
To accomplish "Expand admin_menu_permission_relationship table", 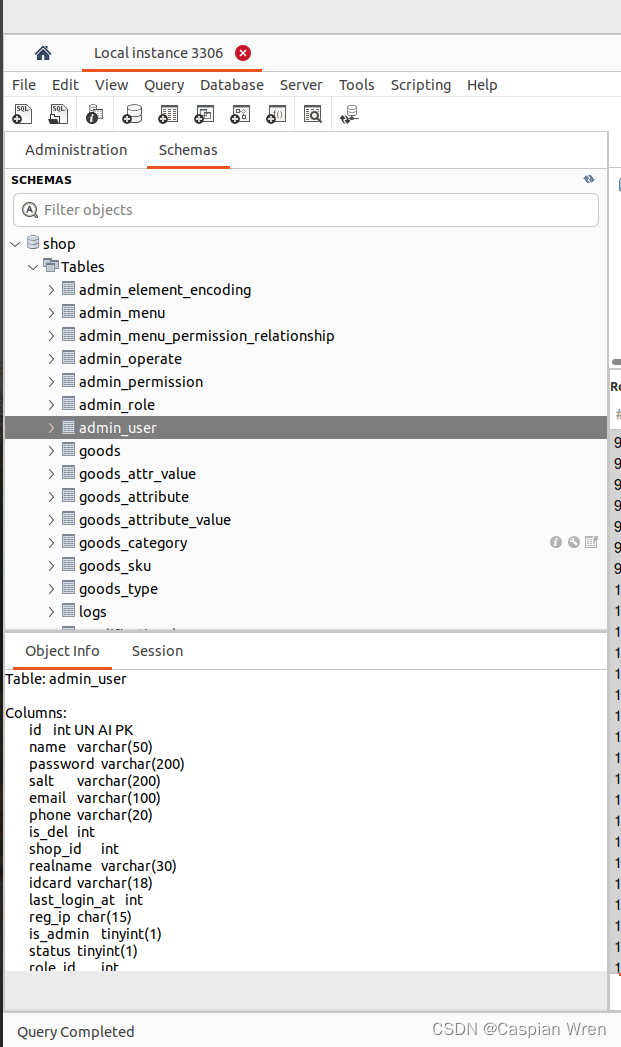I will [51, 336].
